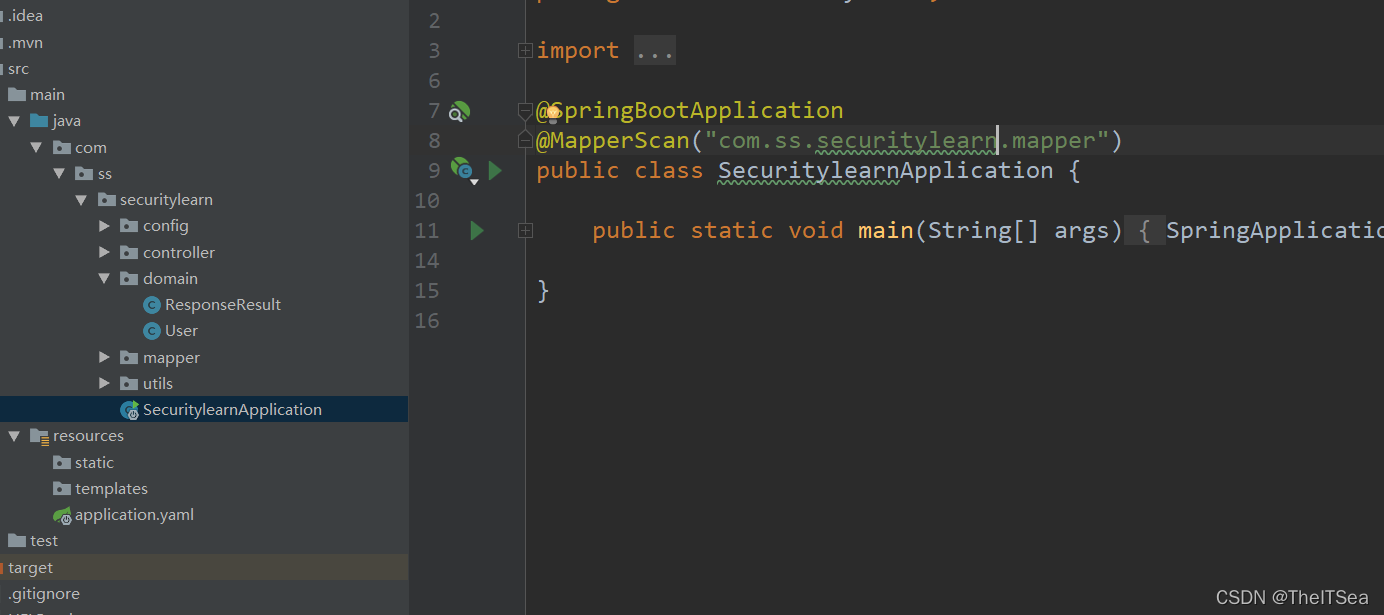Click the class gutter icon beside 'public class'
Screen dimensions: 1384x615
click(462, 169)
